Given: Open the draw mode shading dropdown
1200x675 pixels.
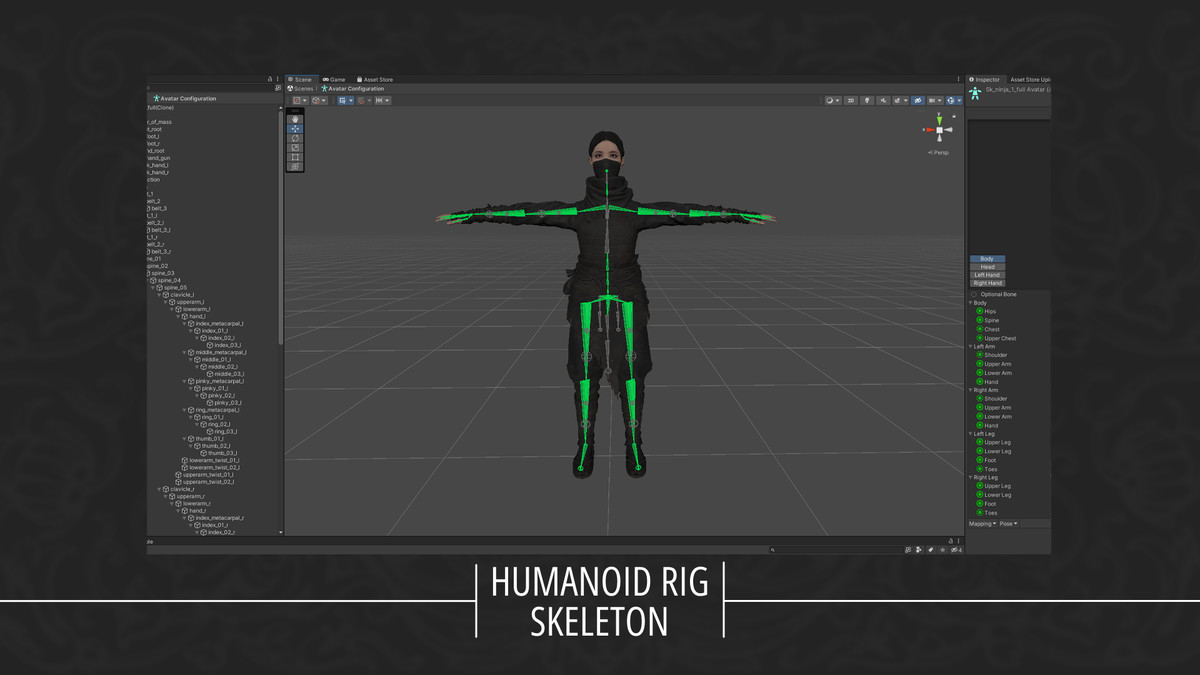Looking at the screenshot, I should click(832, 100).
